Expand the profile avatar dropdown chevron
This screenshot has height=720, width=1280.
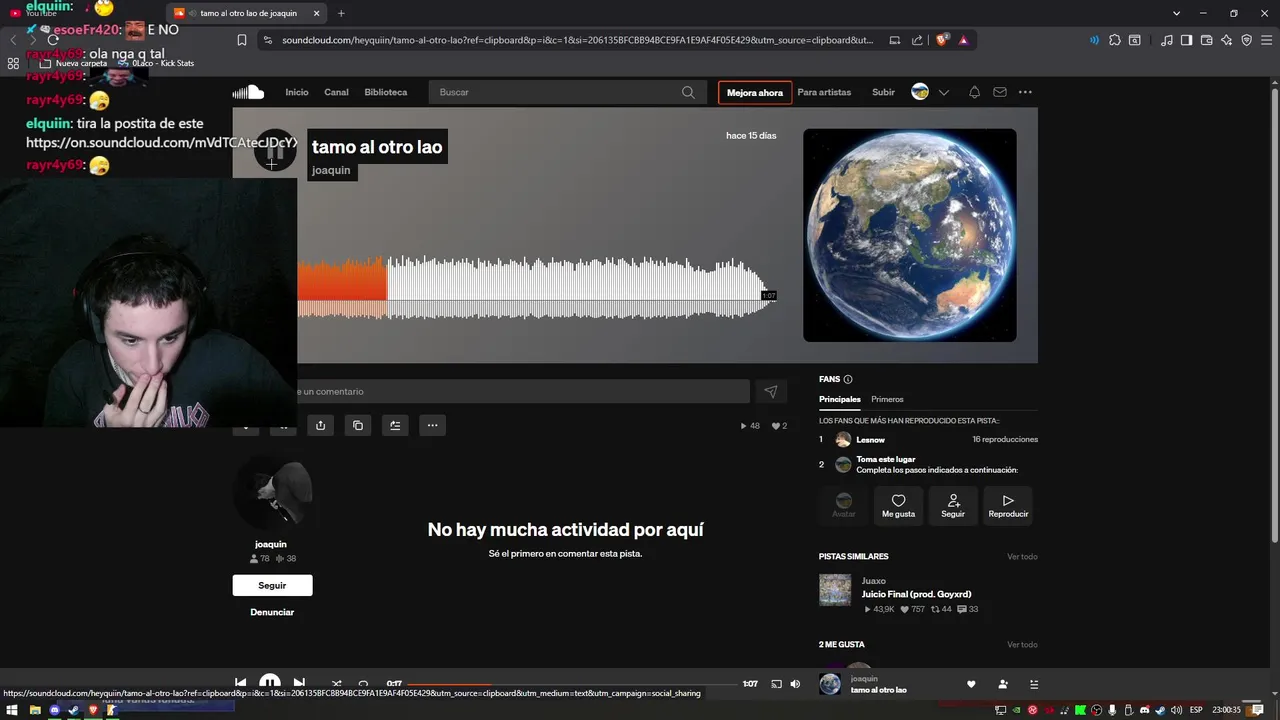(x=943, y=92)
